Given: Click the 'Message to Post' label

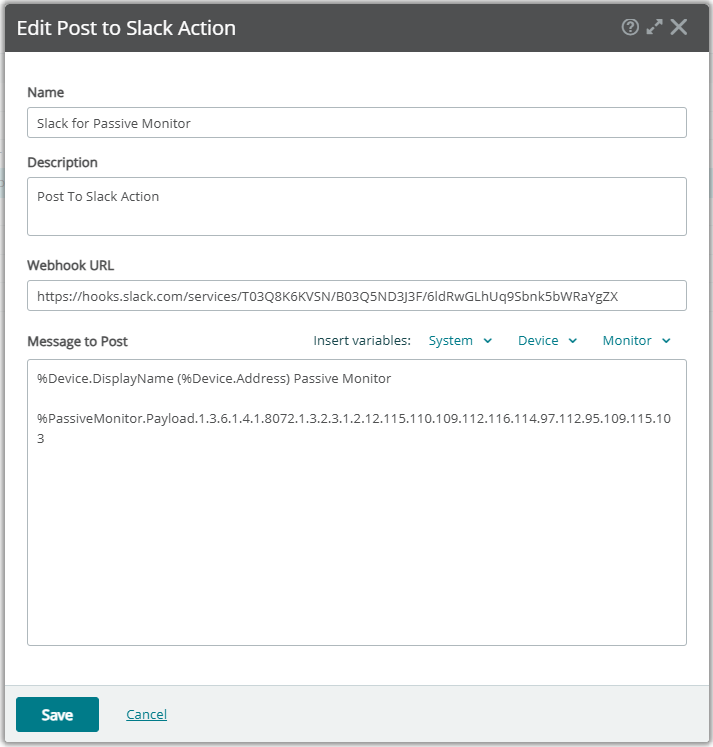Looking at the screenshot, I should [77, 342].
